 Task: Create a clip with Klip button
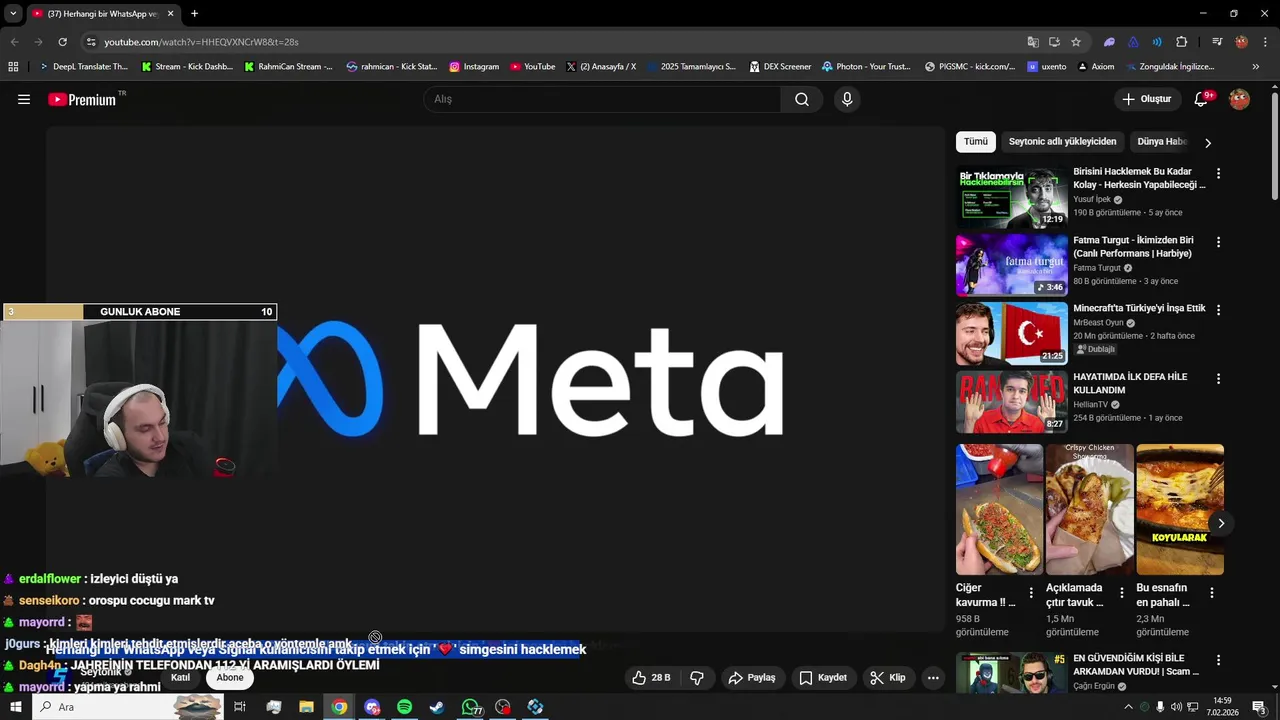888,678
